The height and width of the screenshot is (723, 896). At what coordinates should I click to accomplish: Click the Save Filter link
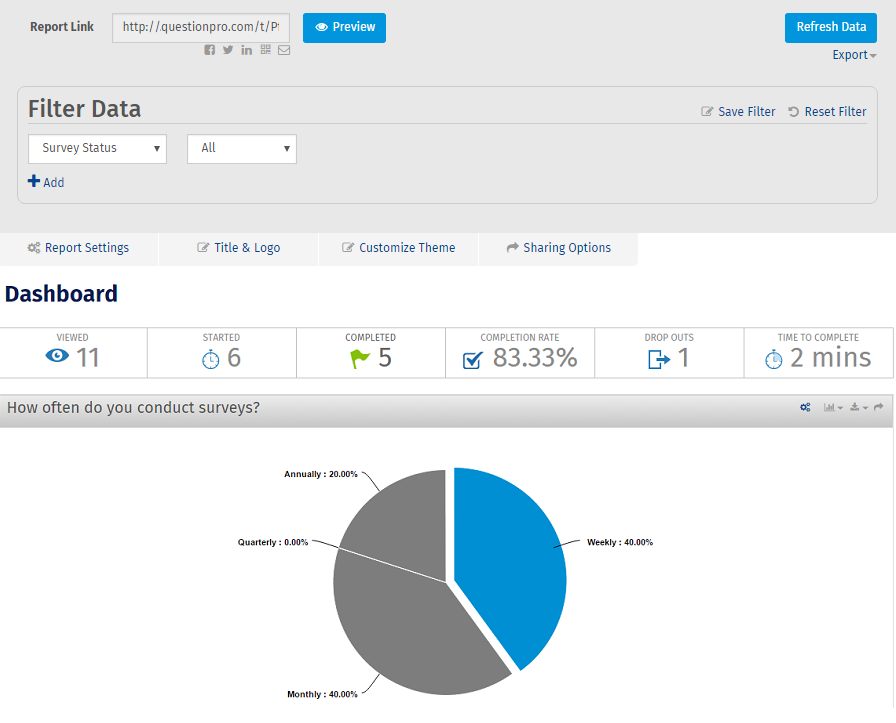click(x=738, y=112)
